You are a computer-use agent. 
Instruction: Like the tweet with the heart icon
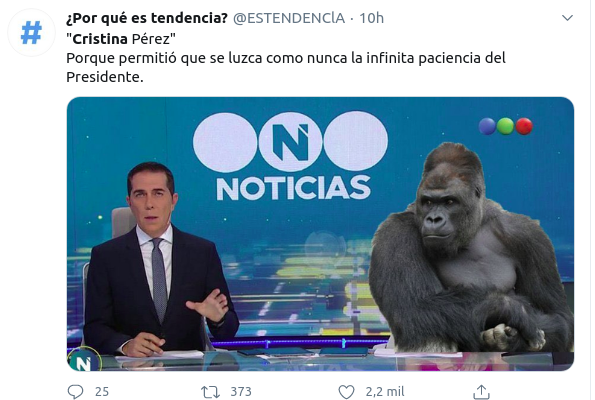[346, 392]
